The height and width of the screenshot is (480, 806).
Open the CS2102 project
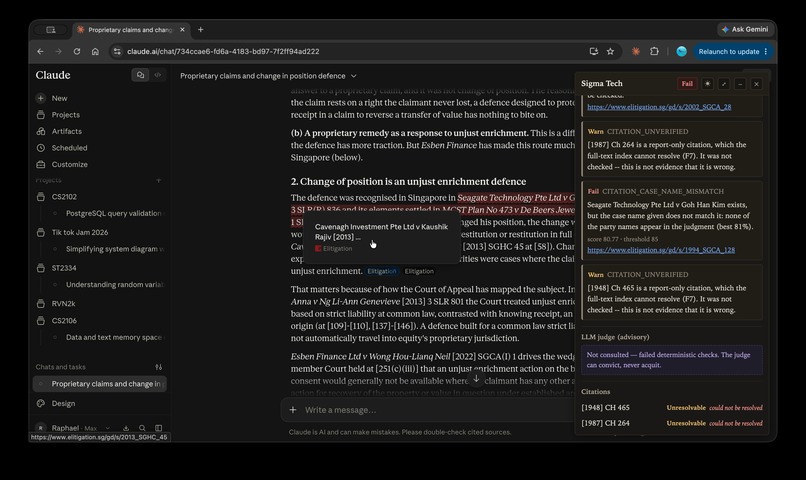[64, 197]
